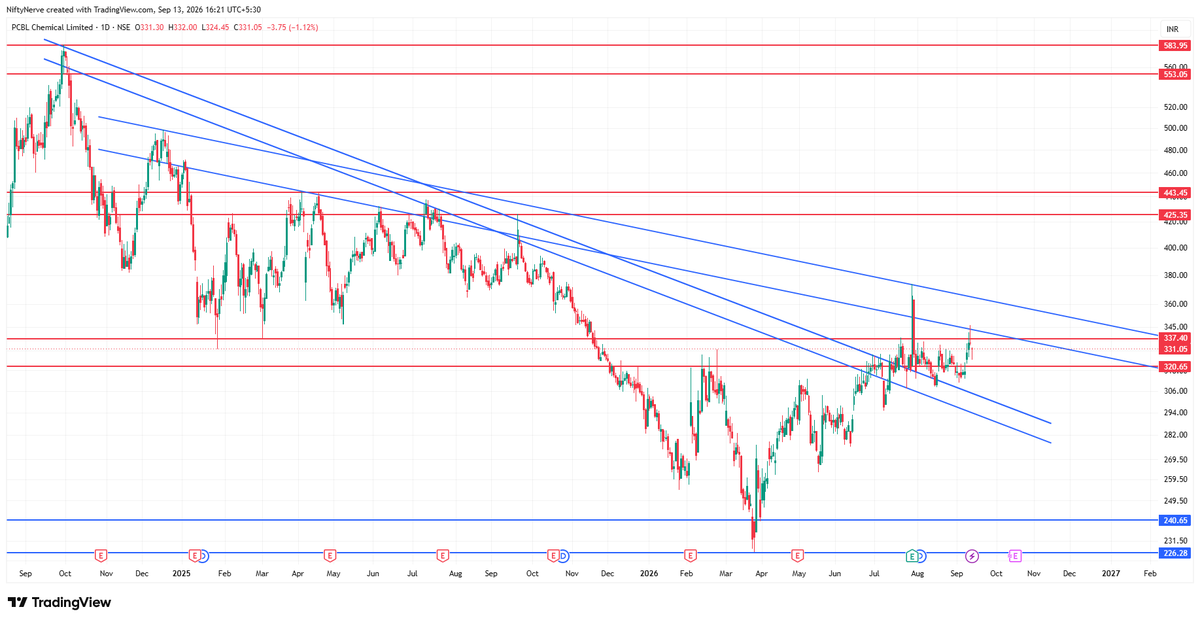
Task: Click the 500.00 price axis tick
Action: pos(1175,128)
